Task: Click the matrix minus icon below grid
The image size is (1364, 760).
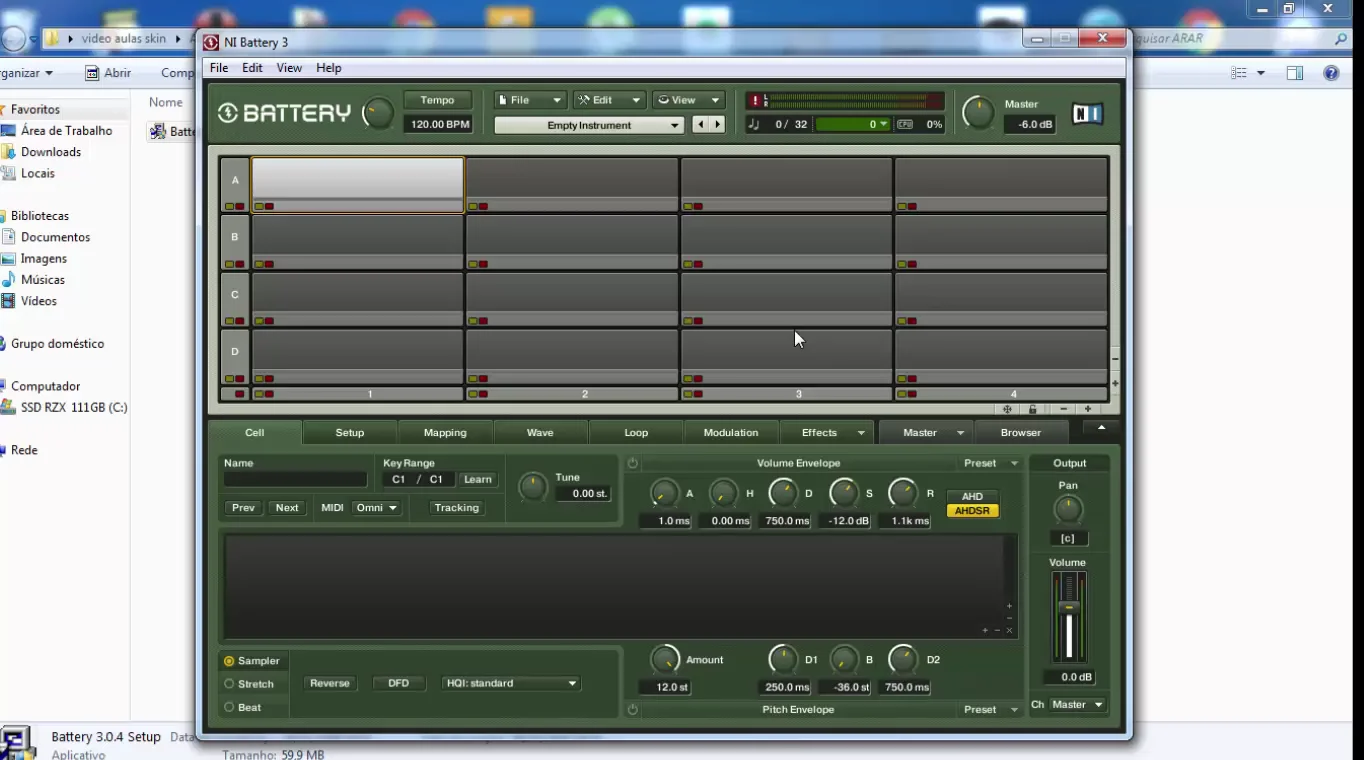Action: pyautogui.click(x=1063, y=409)
